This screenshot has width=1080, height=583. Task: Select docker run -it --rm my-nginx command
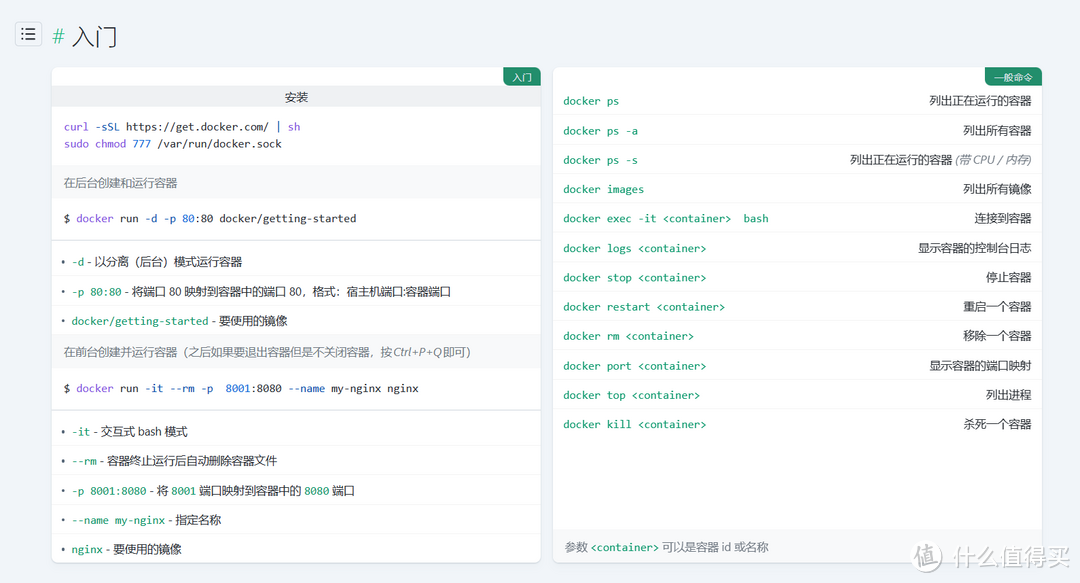[x=241, y=389]
